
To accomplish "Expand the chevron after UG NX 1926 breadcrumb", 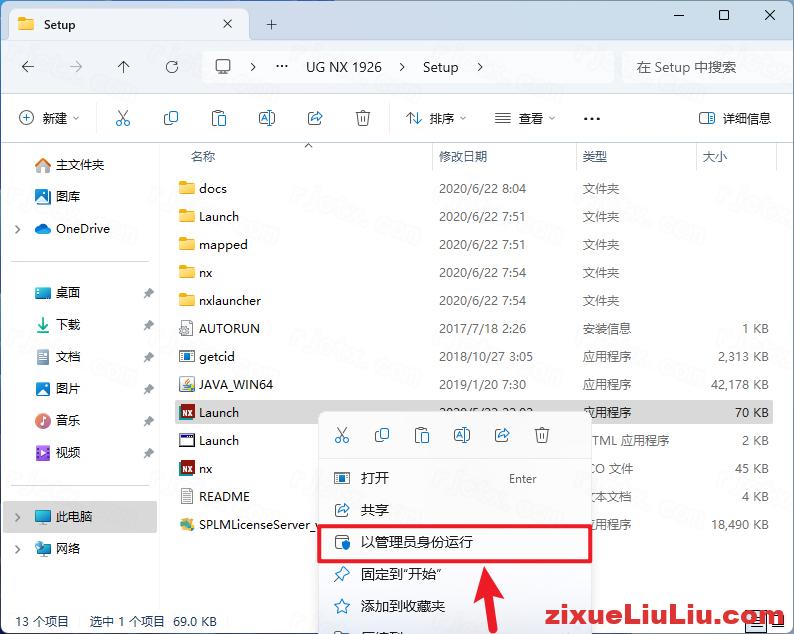I will (x=402, y=67).
